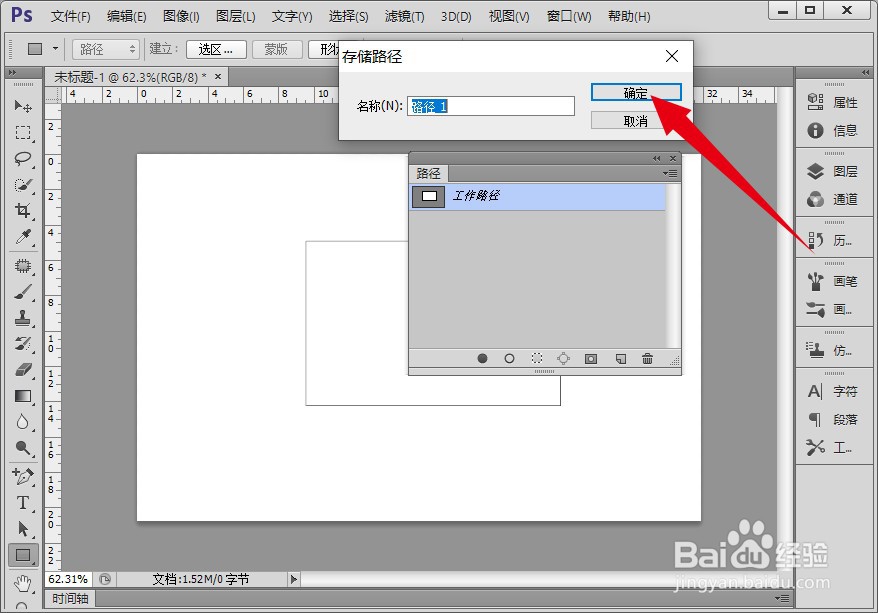Click the 名称 path name input field
Screen dimensions: 878x613
tap(491, 106)
